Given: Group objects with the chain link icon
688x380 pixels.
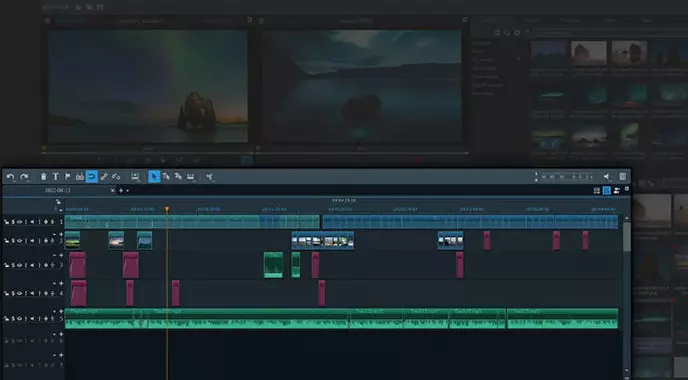Looking at the screenshot, I should (104, 177).
